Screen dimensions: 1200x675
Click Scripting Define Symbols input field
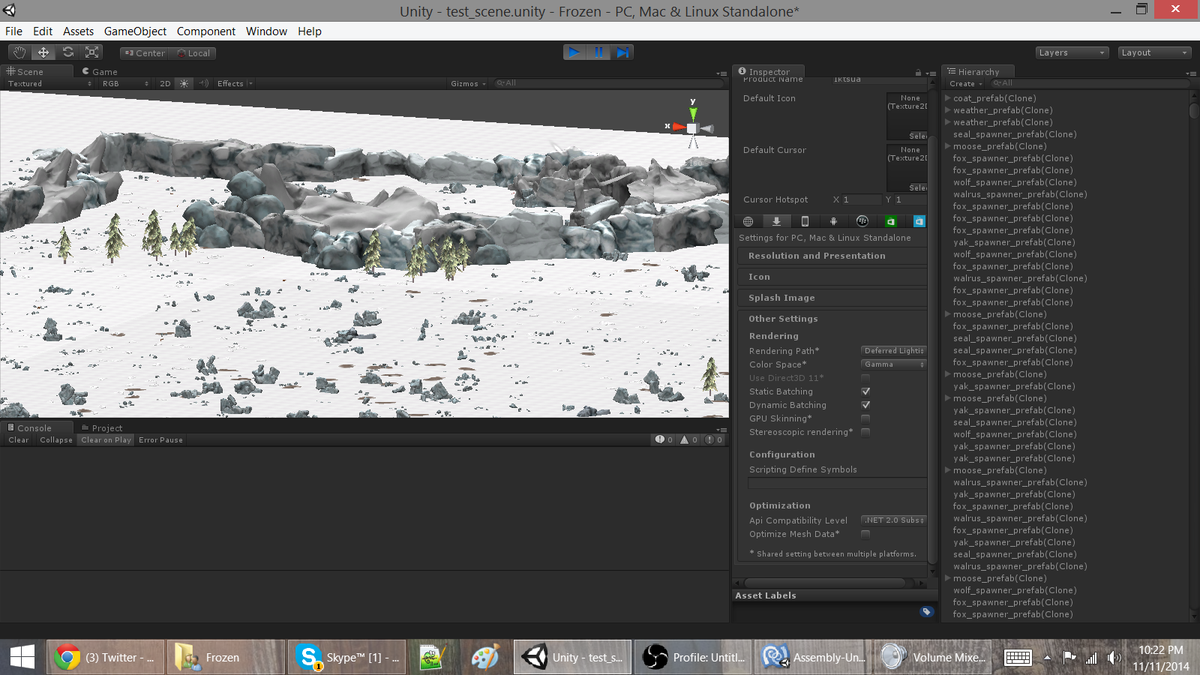coord(838,484)
